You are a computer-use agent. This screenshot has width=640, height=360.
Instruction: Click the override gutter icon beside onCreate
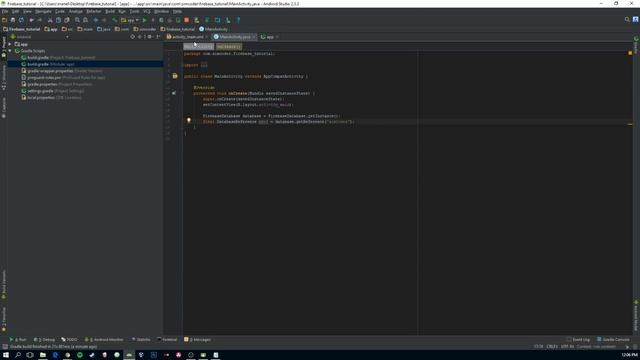pyautogui.click(x=174, y=93)
